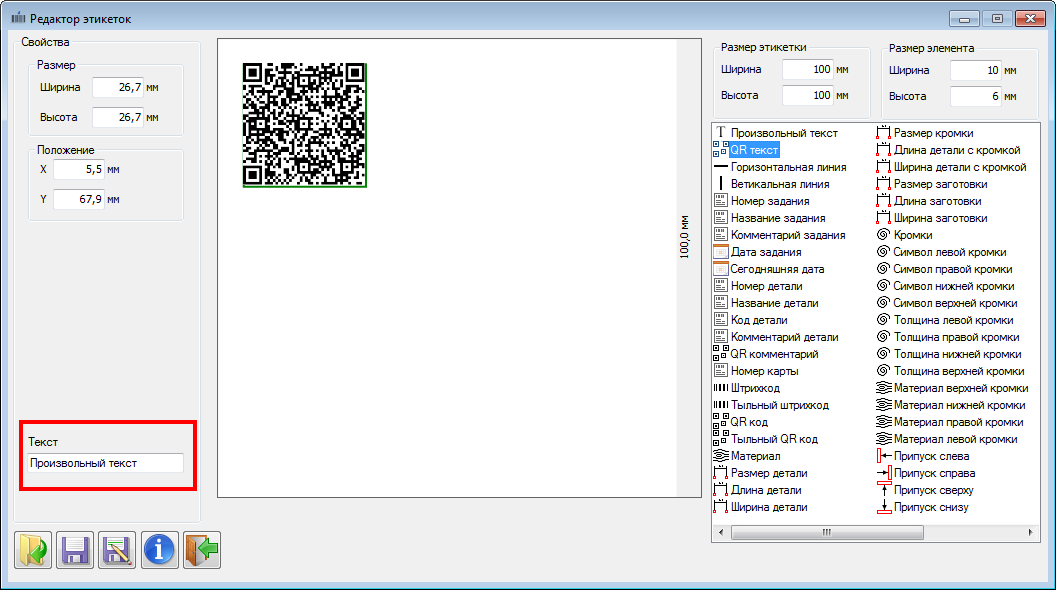Choose Название детали from the list
Screen dimensions: 1056x590
(774, 303)
